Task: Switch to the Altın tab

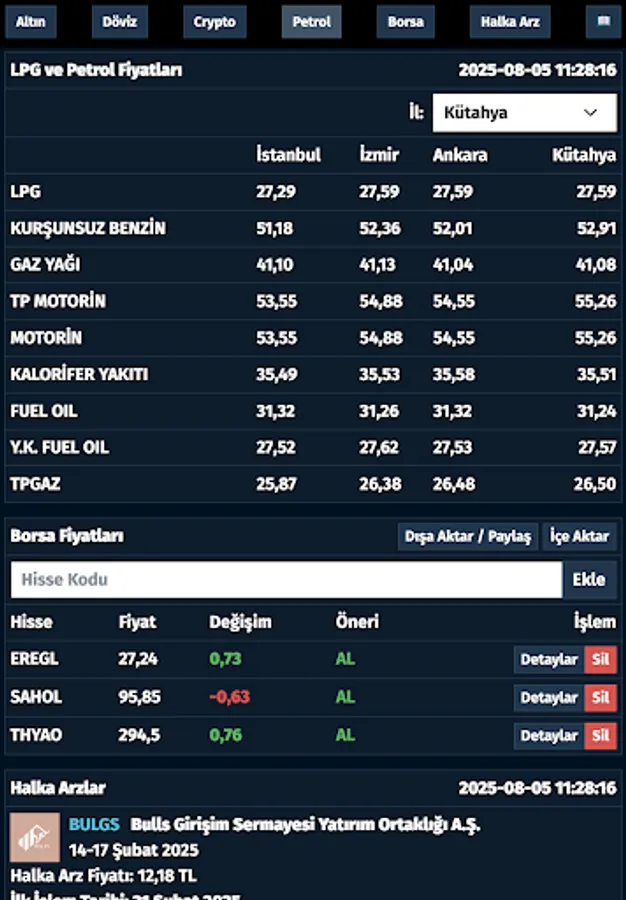Action: [30, 20]
